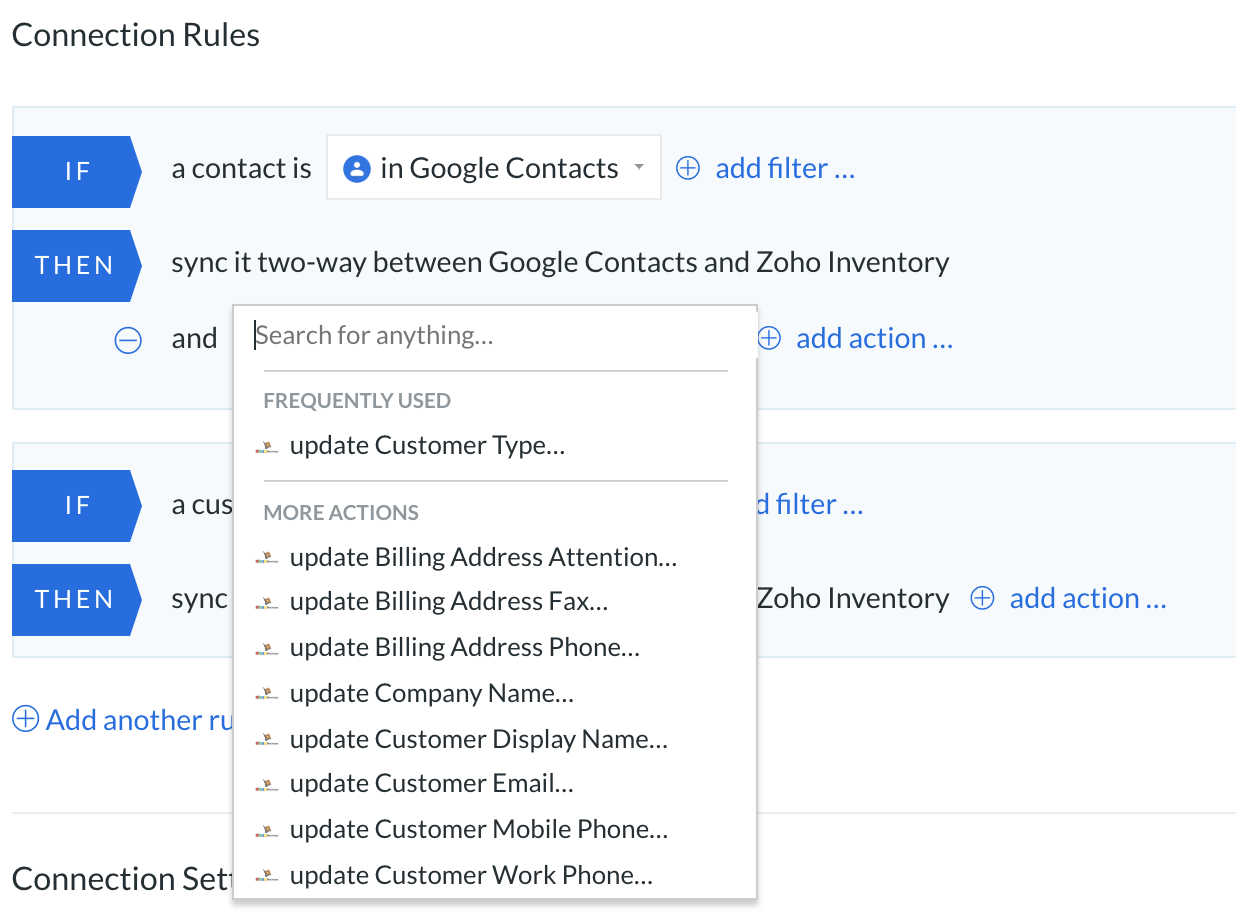Image resolution: width=1236 pixels, height=916 pixels.
Task: Click the 'FREQUENTLY USED' section label
Action: [x=357, y=401]
